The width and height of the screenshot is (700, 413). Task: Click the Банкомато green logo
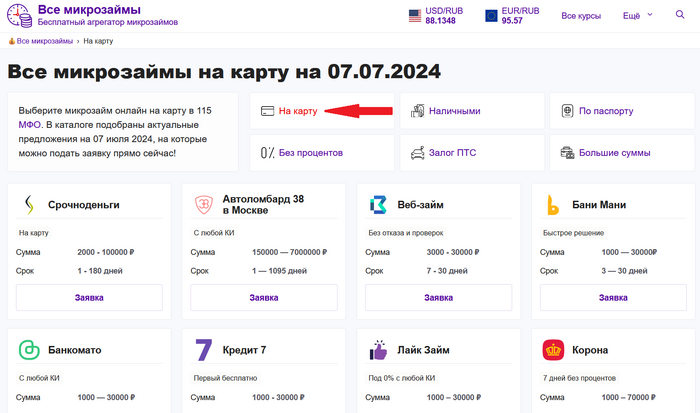tap(29, 350)
